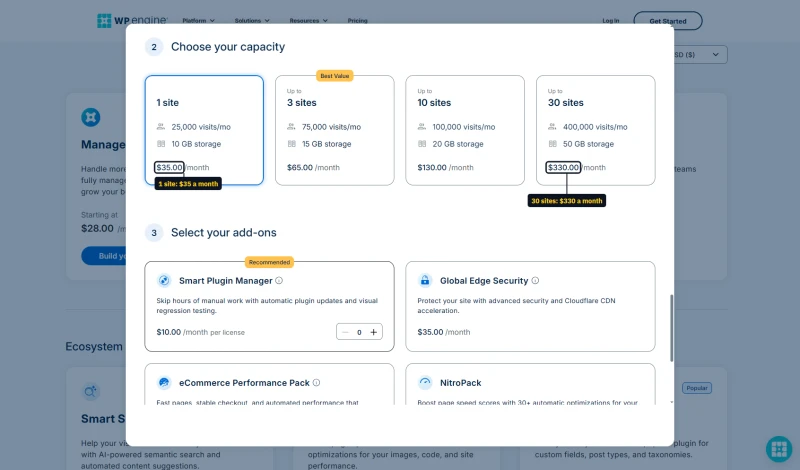Click the visitors icon beside 25,000 visits/mo
Image resolution: width=800 pixels, height=470 pixels.
pyautogui.click(x=161, y=127)
